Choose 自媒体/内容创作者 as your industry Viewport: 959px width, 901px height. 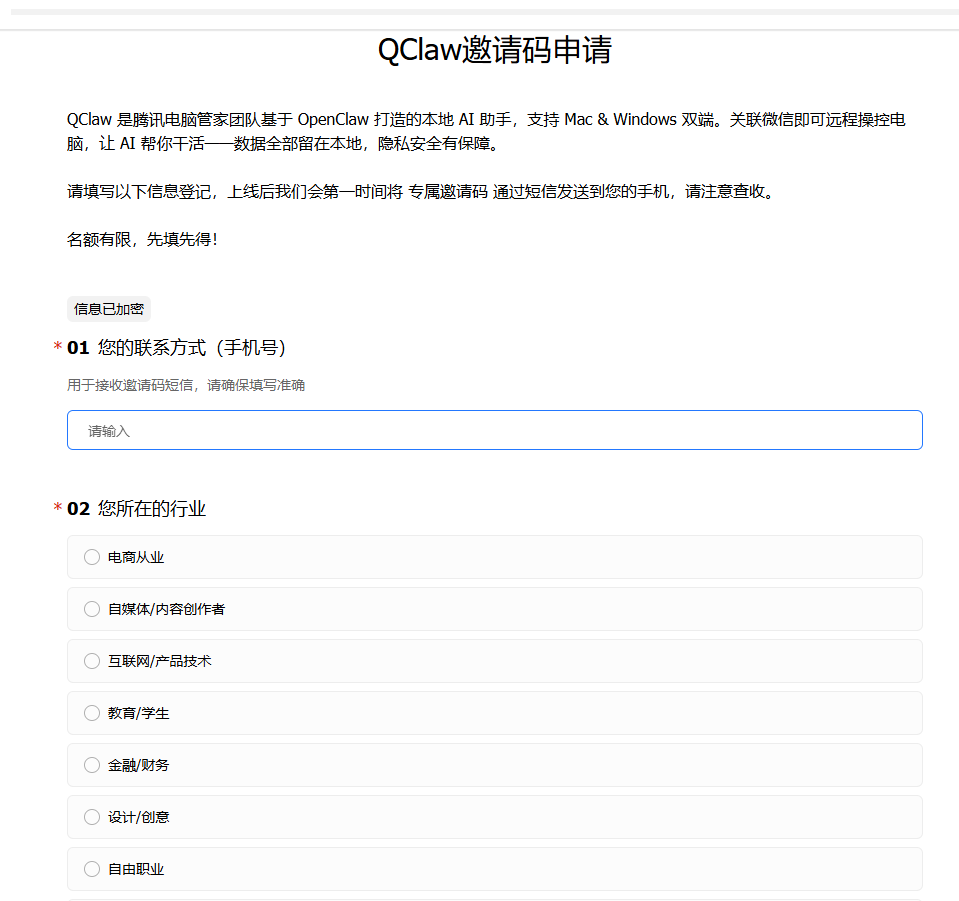pyautogui.click(x=91, y=609)
